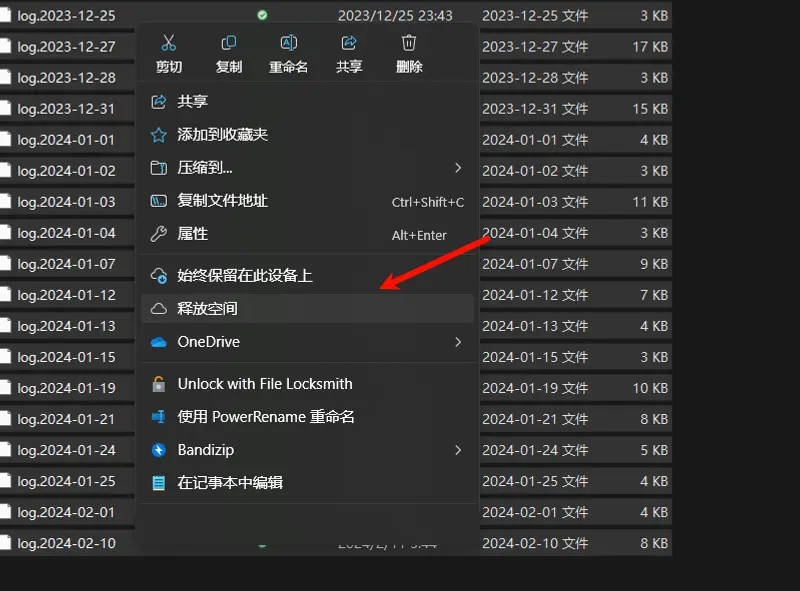Click the Bandizip blue round icon
Image resolution: width=800 pixels, height=591 pixels.
click(159, 450)
